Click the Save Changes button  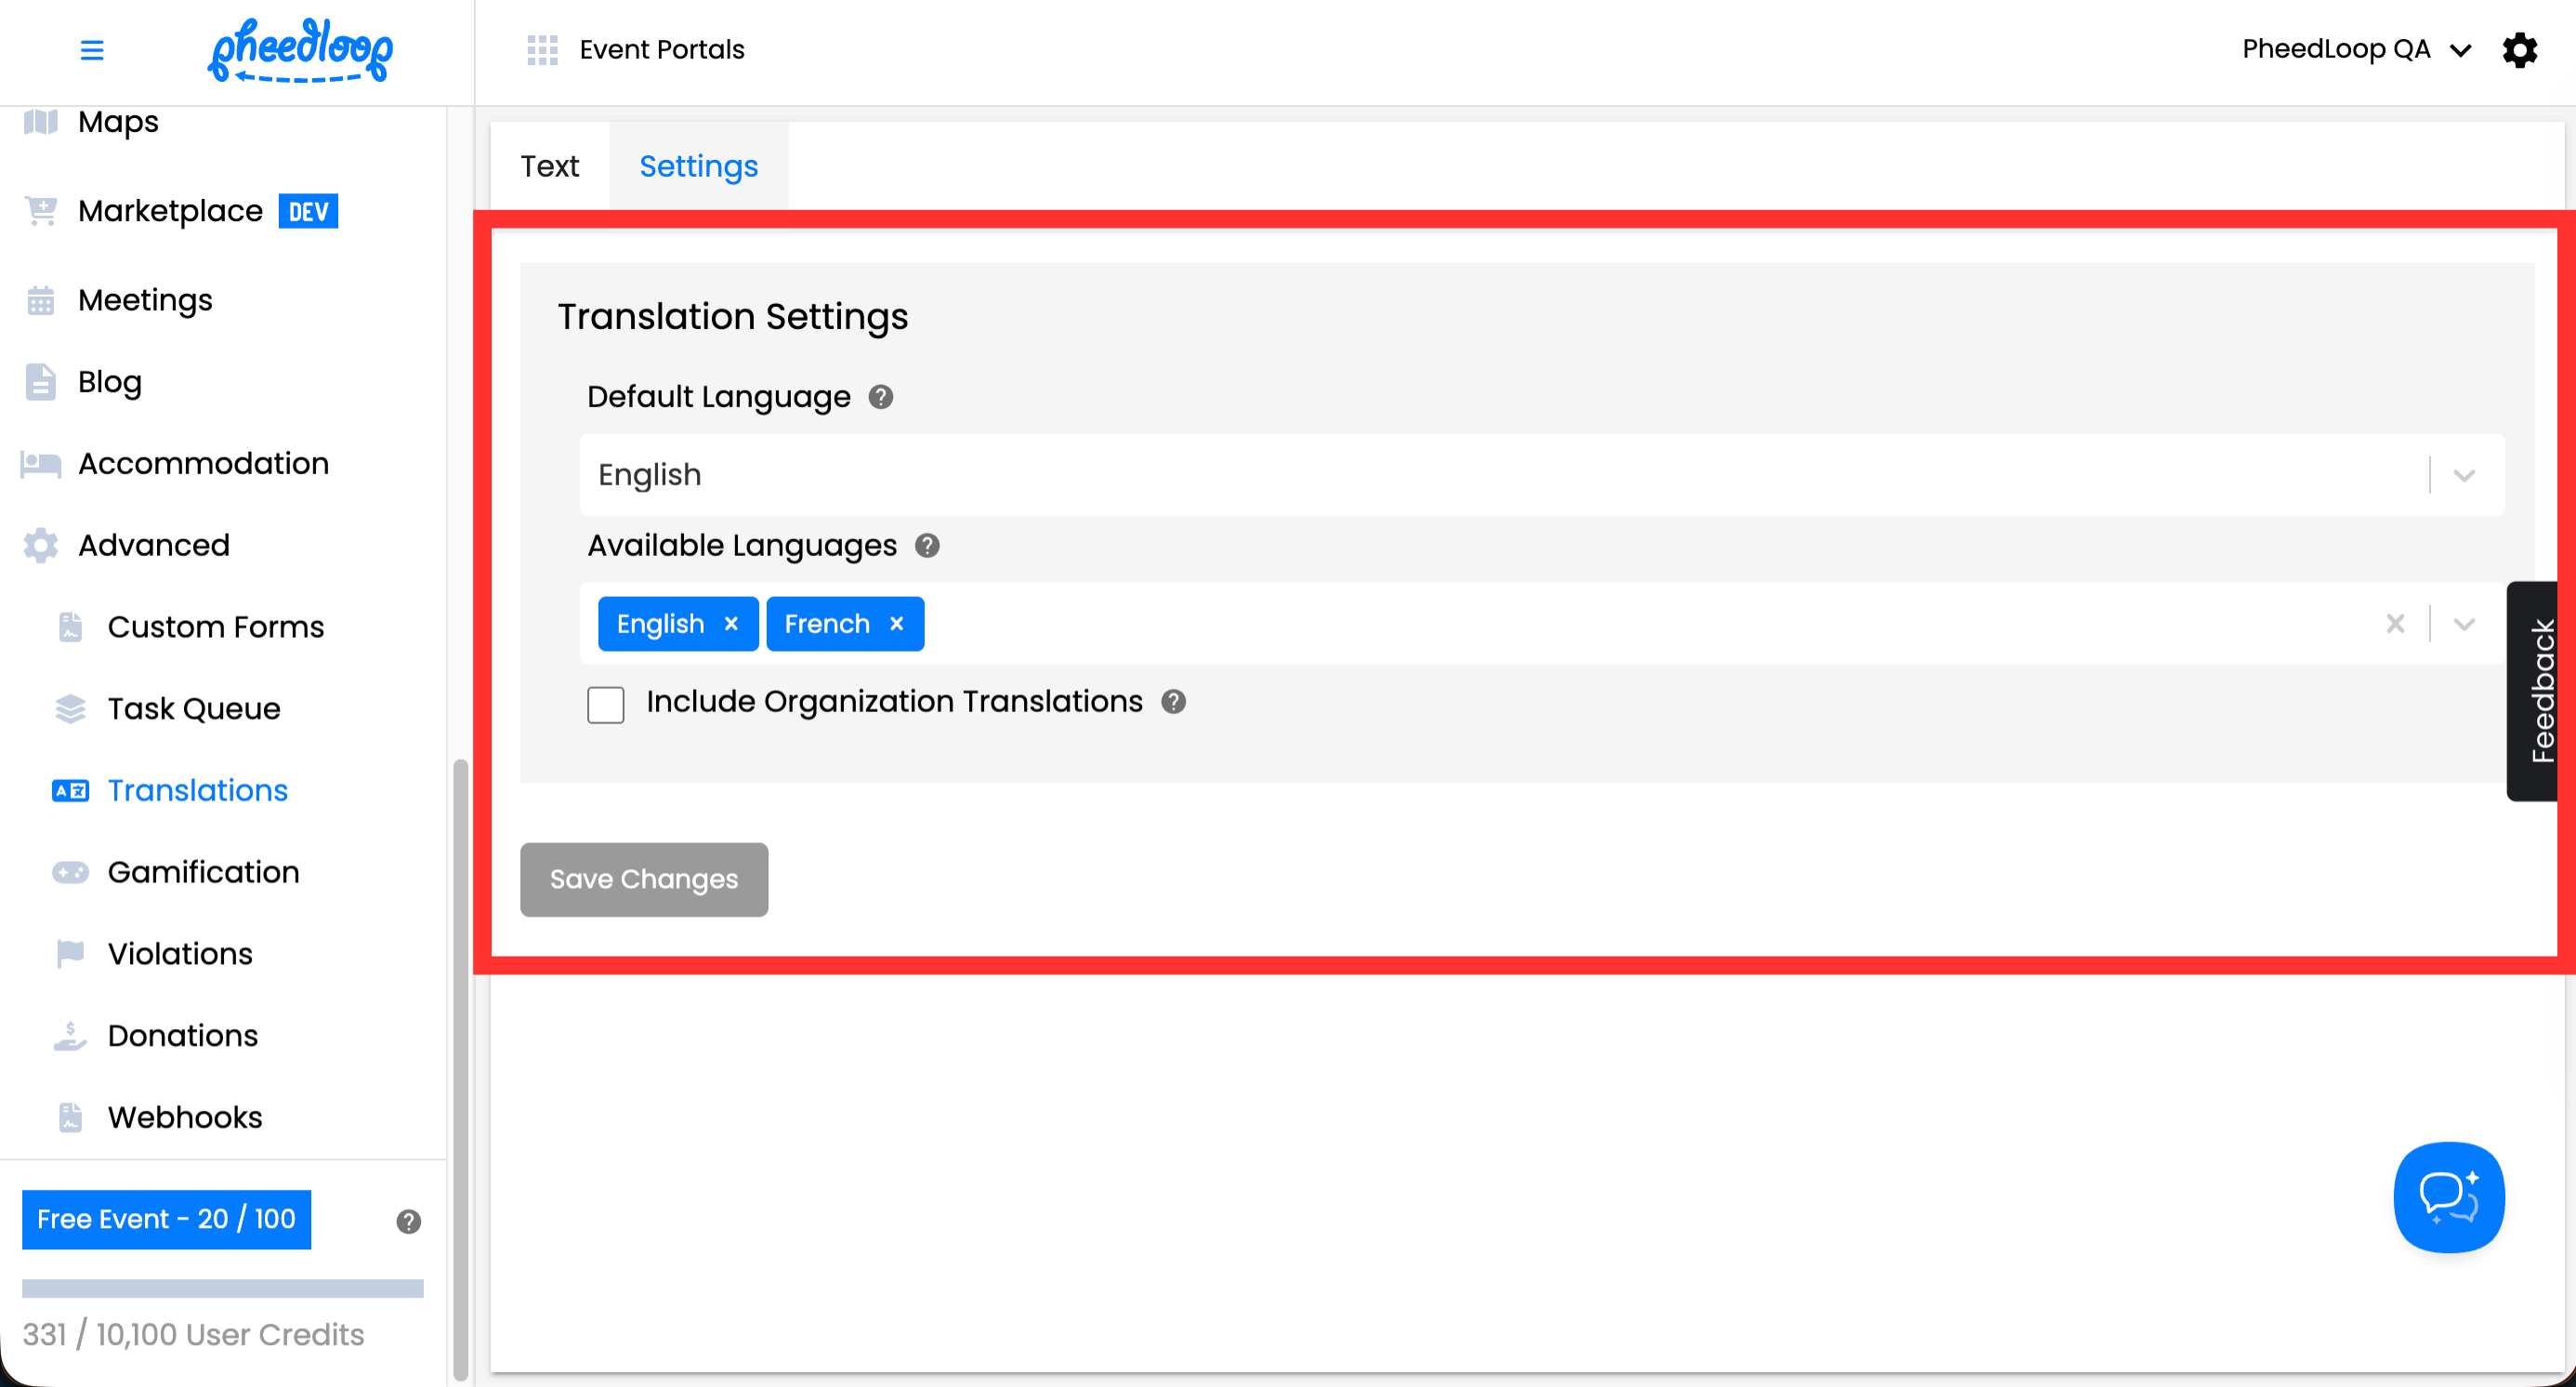pyautogui.click(x=643, y=879)
